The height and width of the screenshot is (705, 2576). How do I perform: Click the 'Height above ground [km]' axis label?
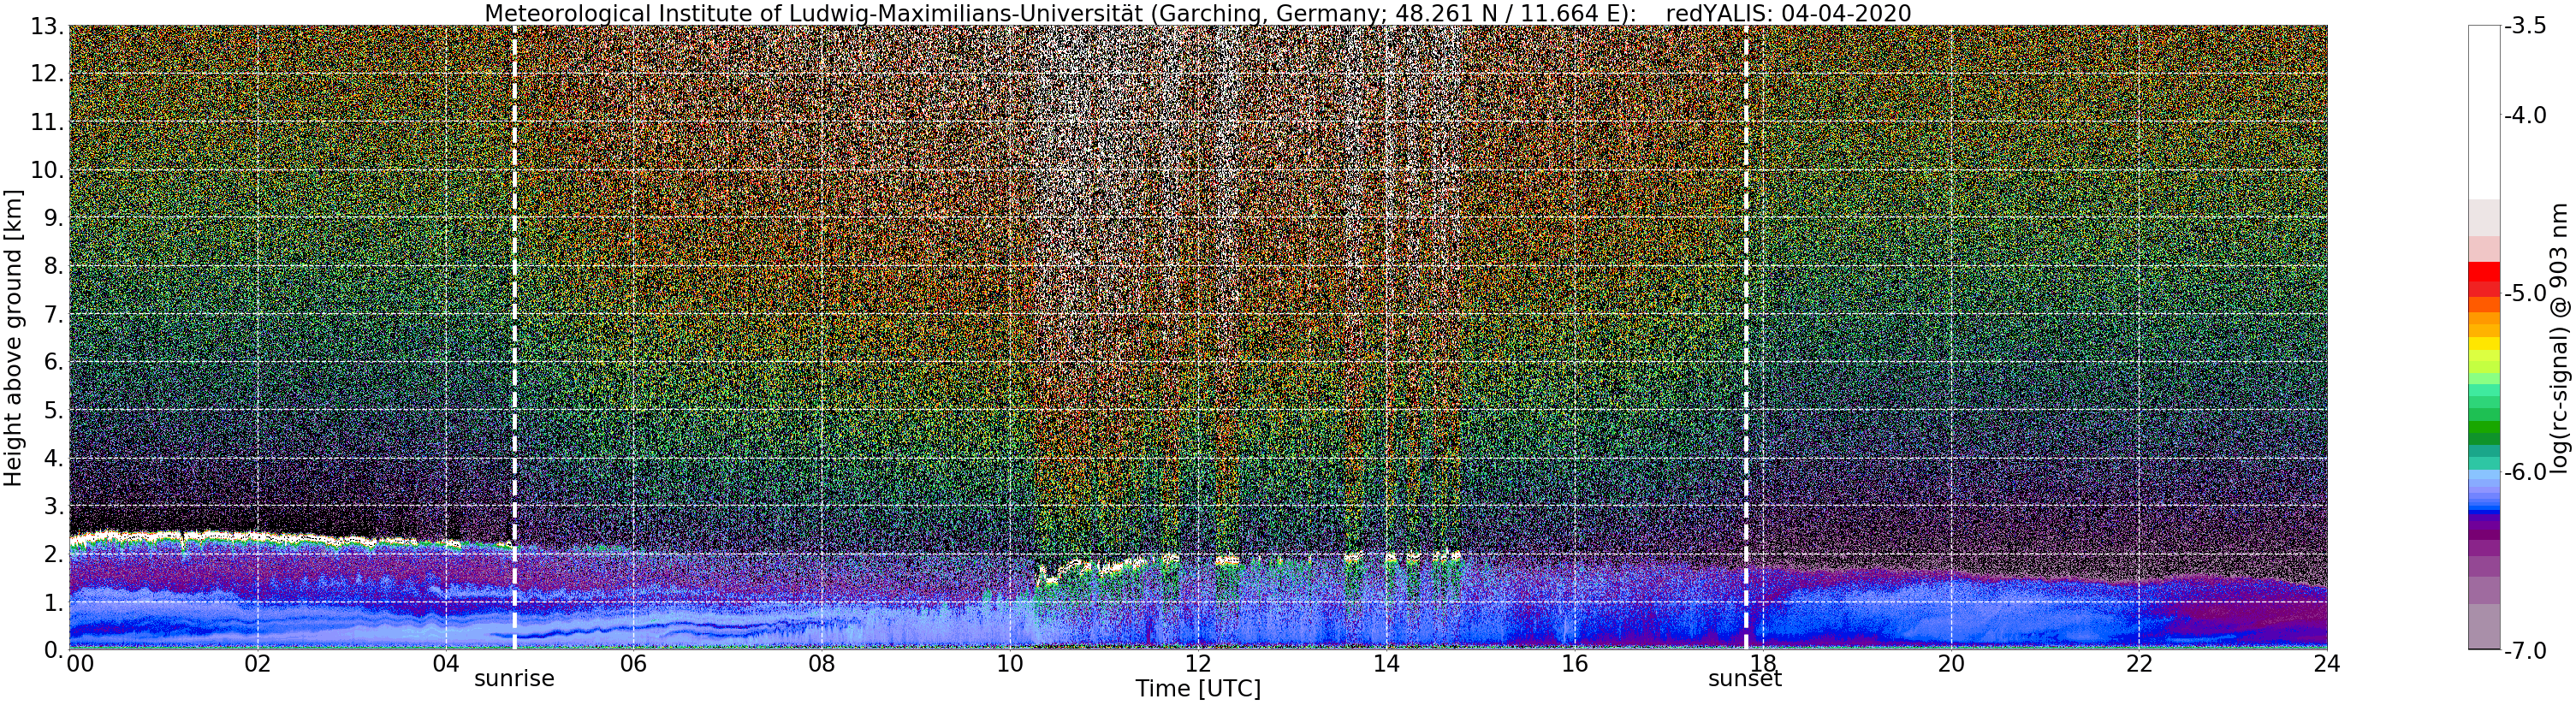tap(13, 338)
